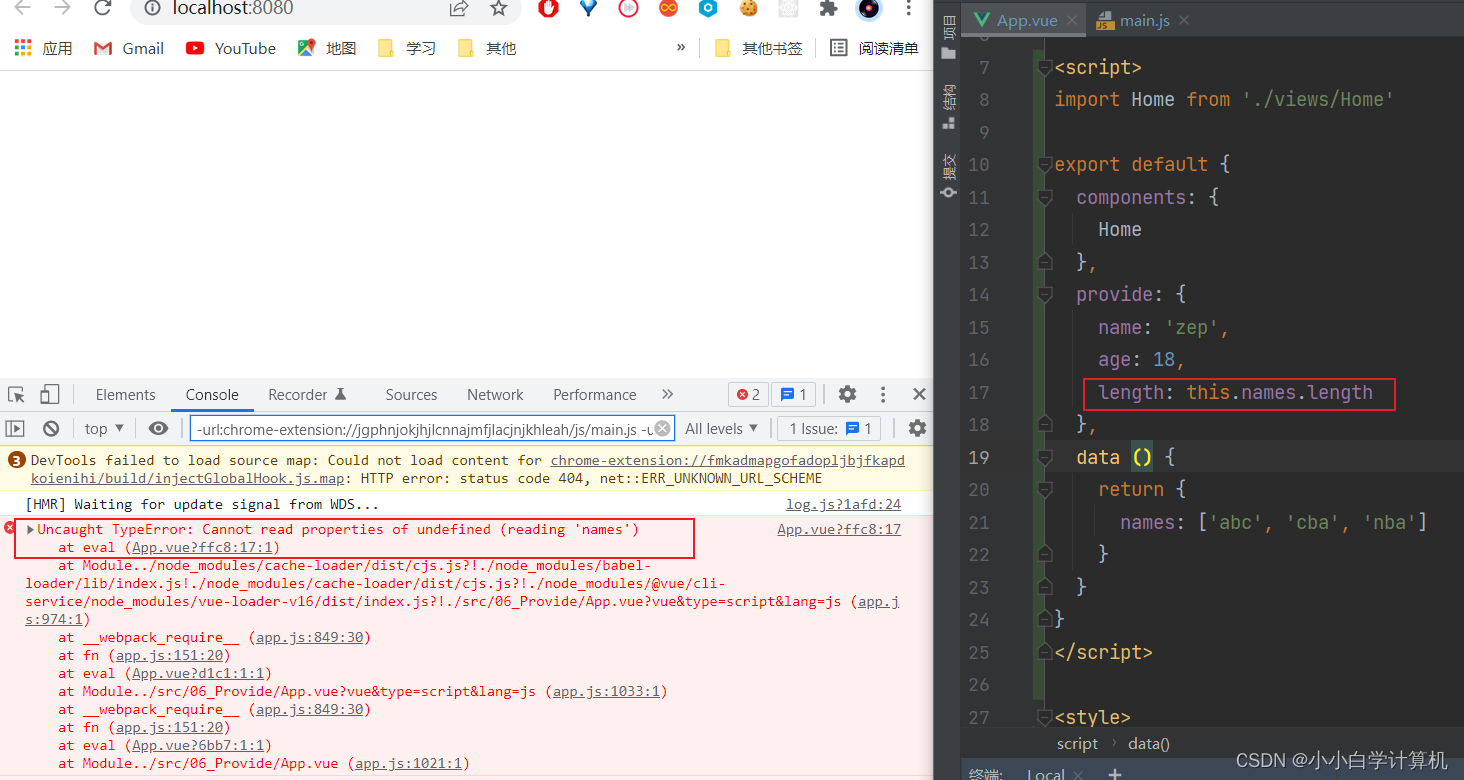This screenshot has height=780, width=1464.
Task: Open the App.vue?ffc8:17 source link
Action: (839, 530)
